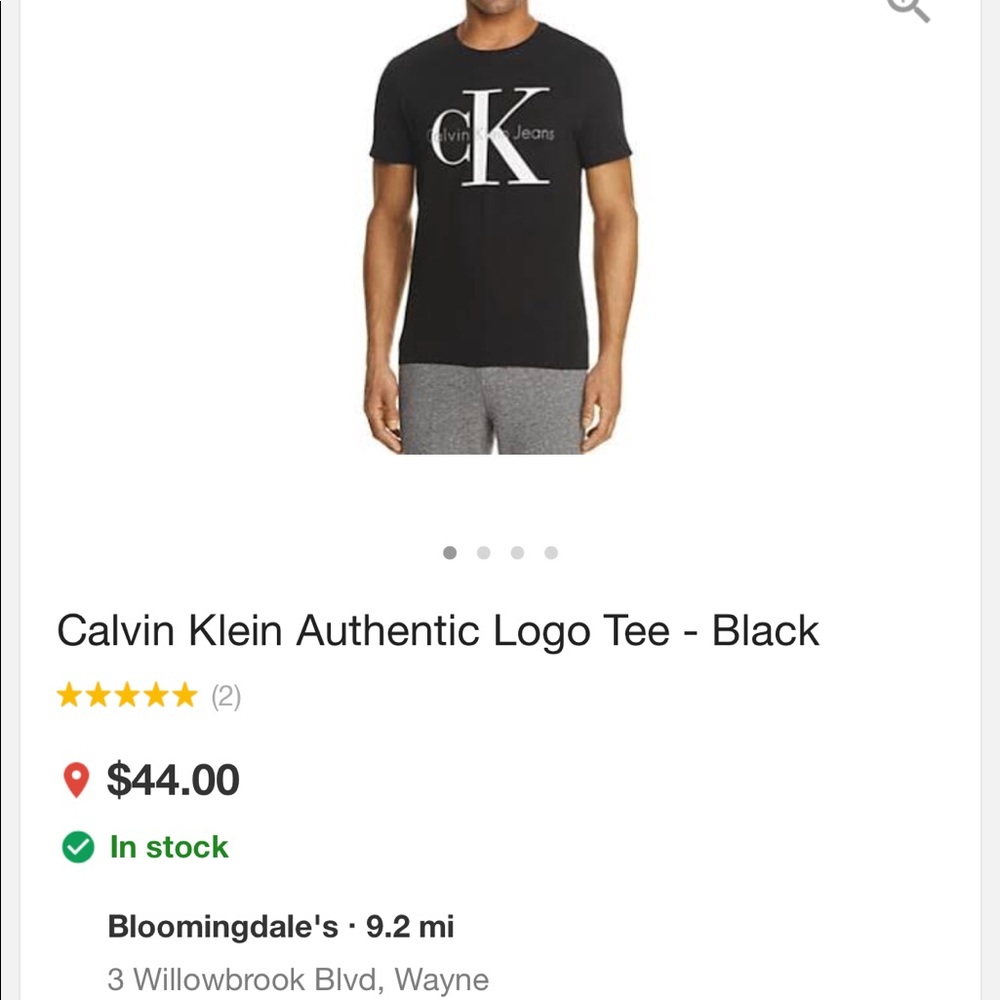
Task: Click the second star in the rating row
Action: point(99,694)
